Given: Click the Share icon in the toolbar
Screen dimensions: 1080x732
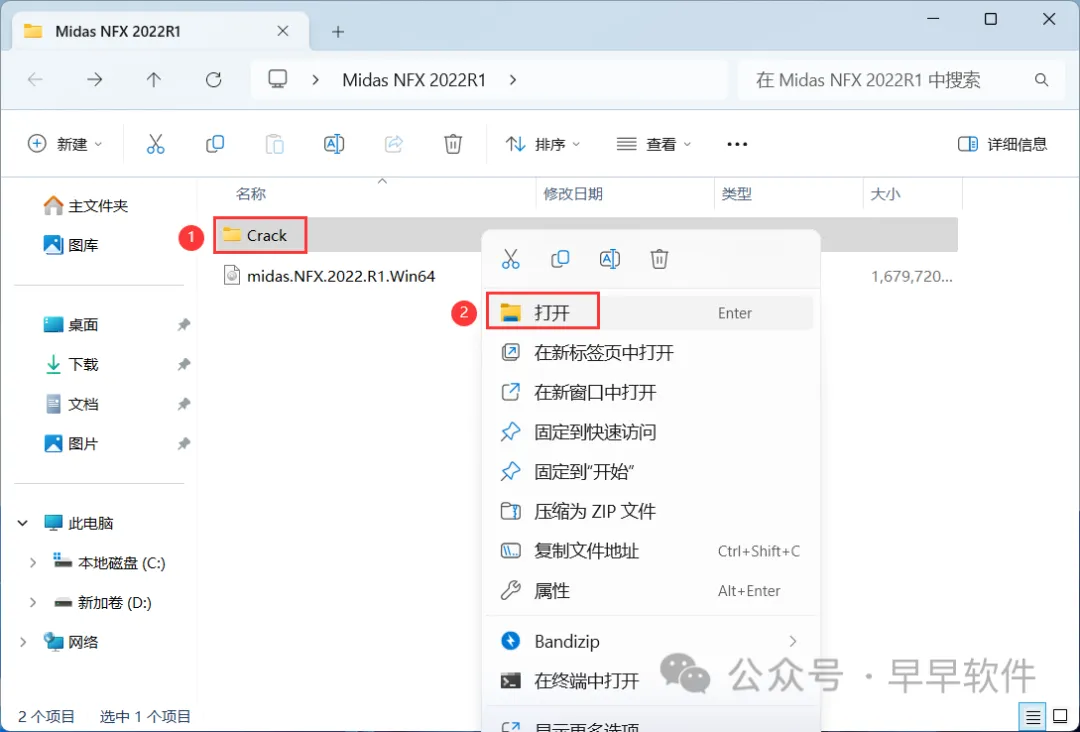Looking at the screenshot, I should pos(393,144).
